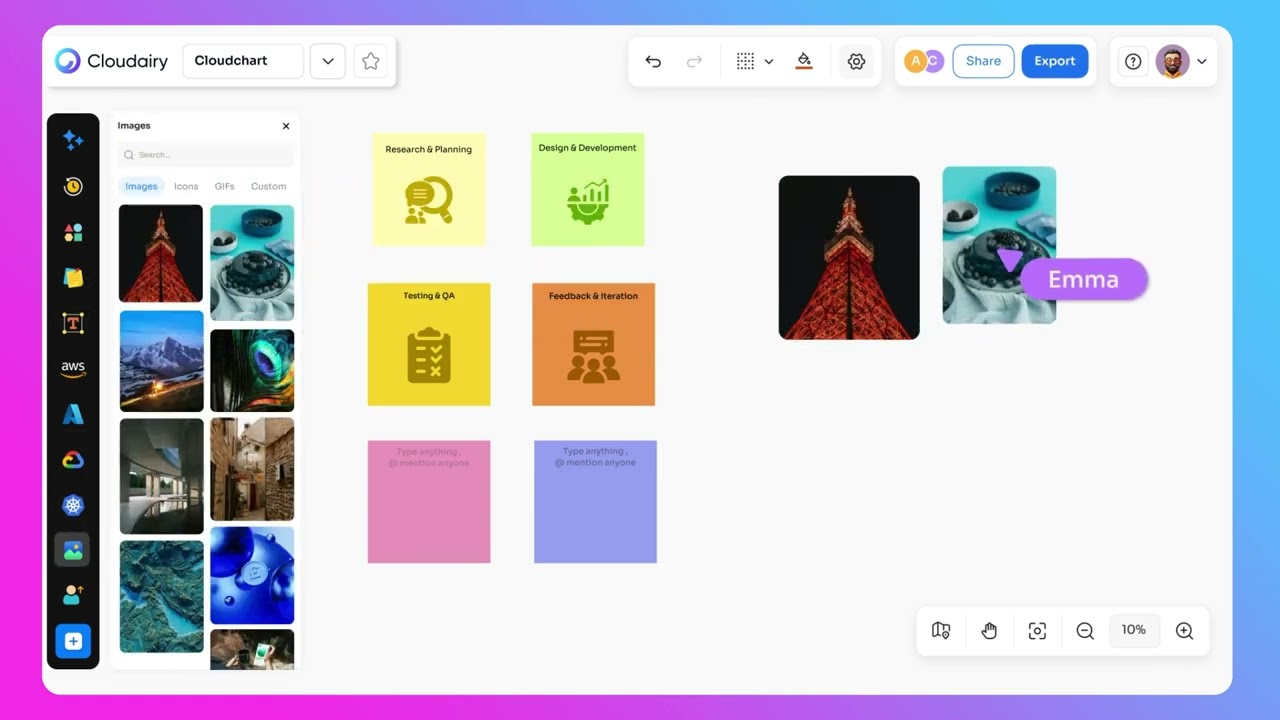
Task: Expand the Cloudchart title dropdown arrow
Action: pyautogui.click(x=328, y=61)
